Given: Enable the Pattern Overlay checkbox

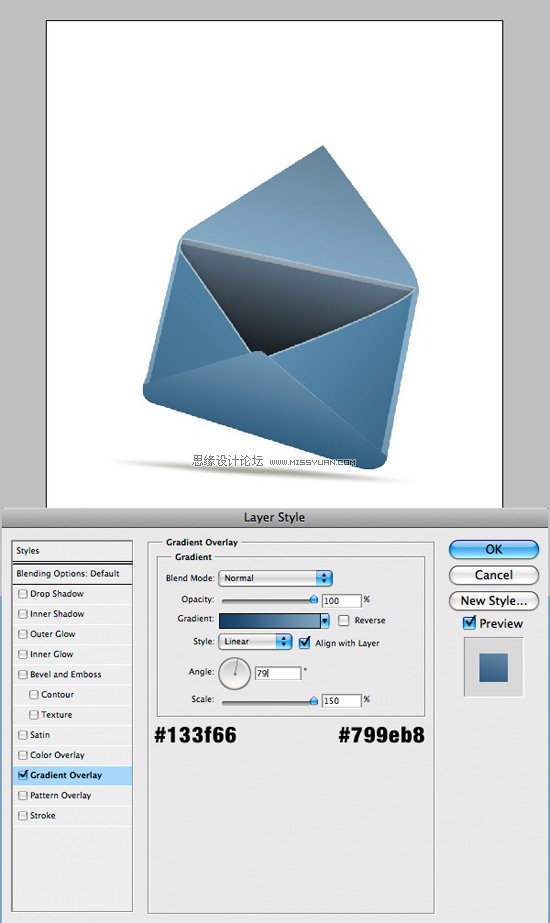Looking at the screenshot, I should pos(23,795).
